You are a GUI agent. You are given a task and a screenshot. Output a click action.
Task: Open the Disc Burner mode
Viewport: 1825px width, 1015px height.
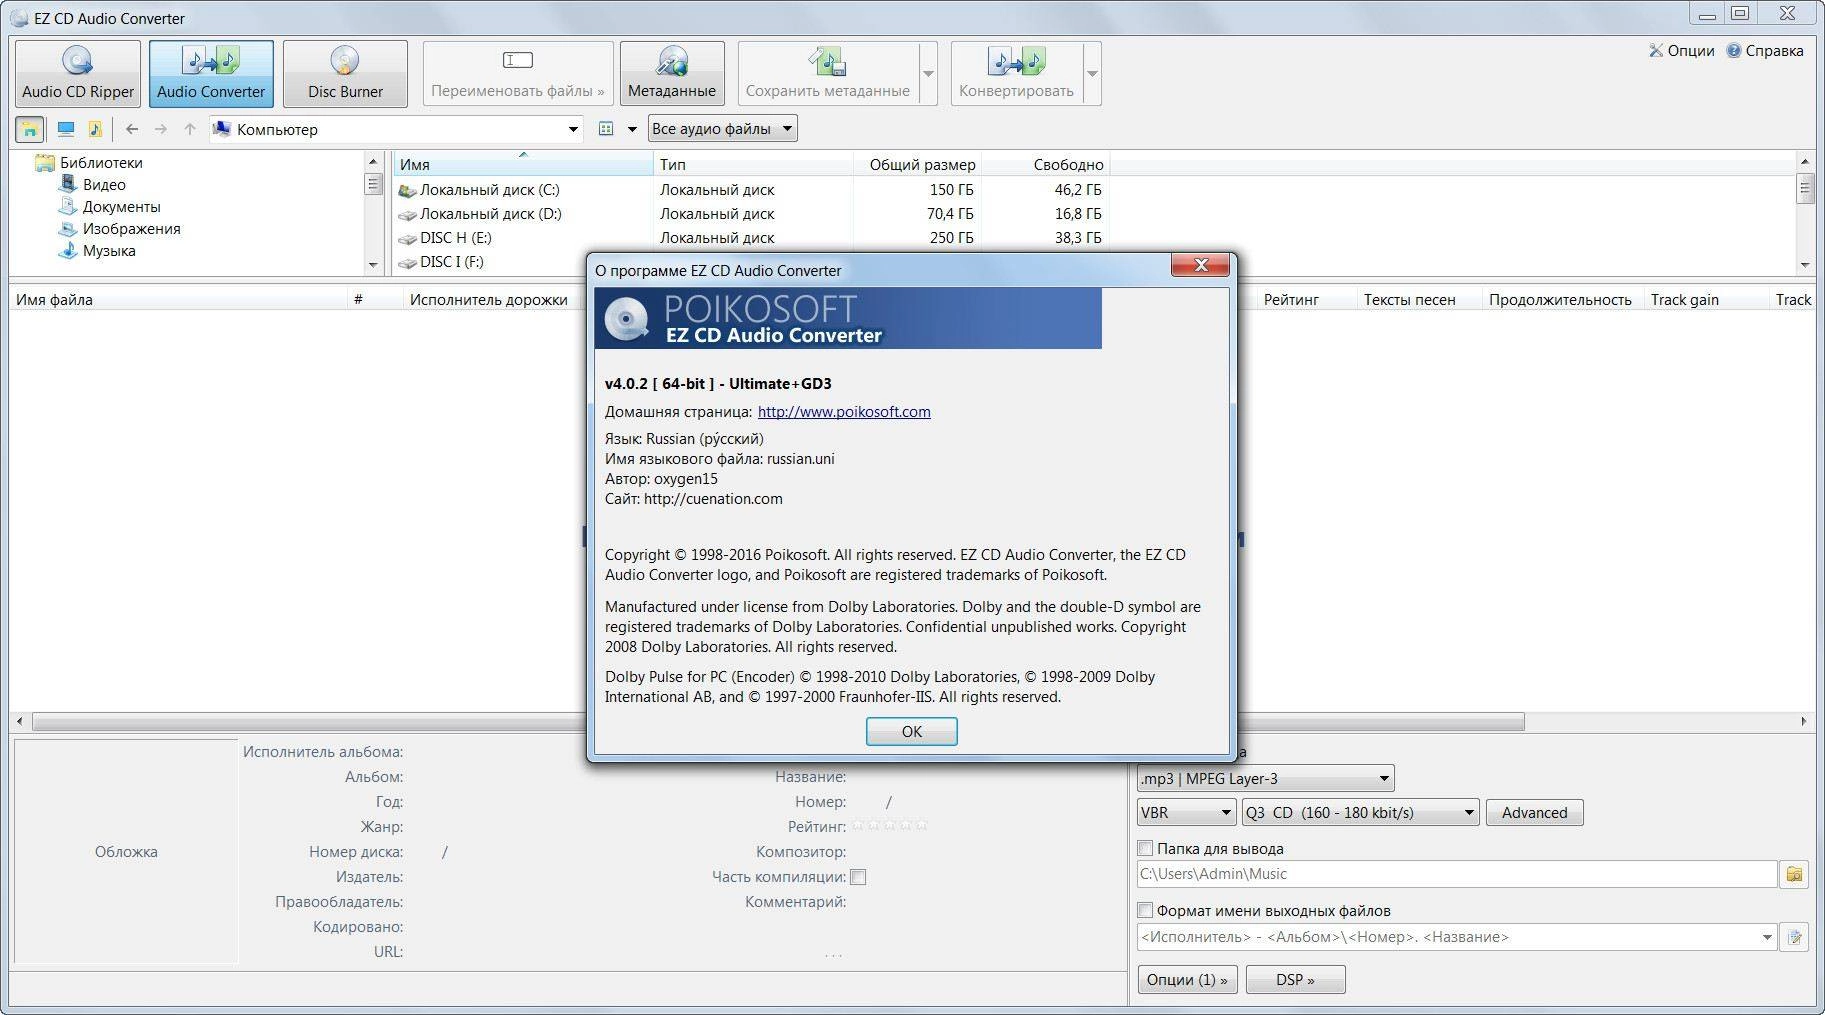pos(345,74)
